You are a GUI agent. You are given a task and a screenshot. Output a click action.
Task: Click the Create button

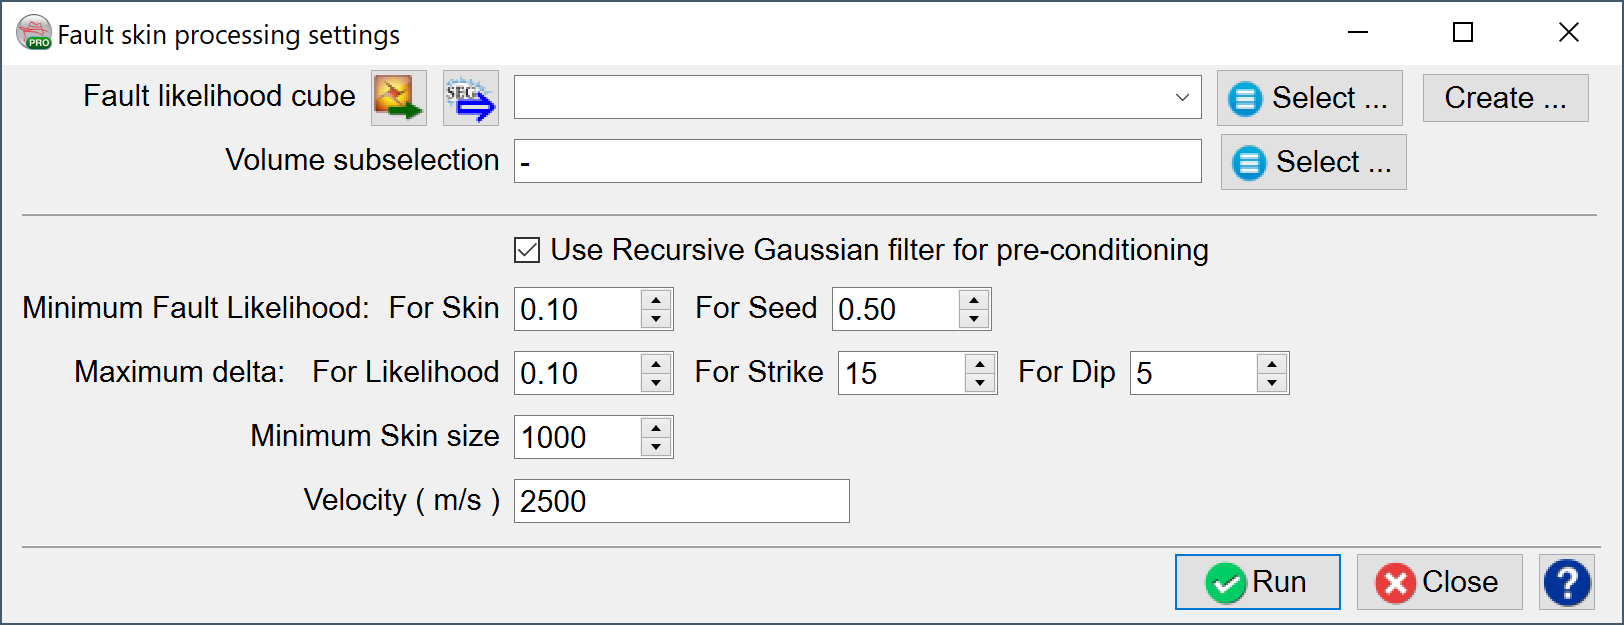pyautogui.click(x=1504, y=98)
